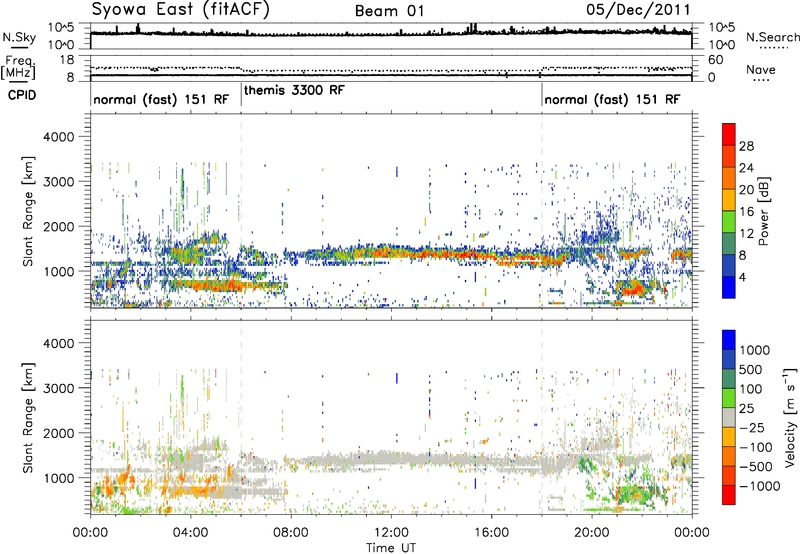Click the '60' Nave axis tick
This screenshot has width=800, height=554.
tap(715, 60)
